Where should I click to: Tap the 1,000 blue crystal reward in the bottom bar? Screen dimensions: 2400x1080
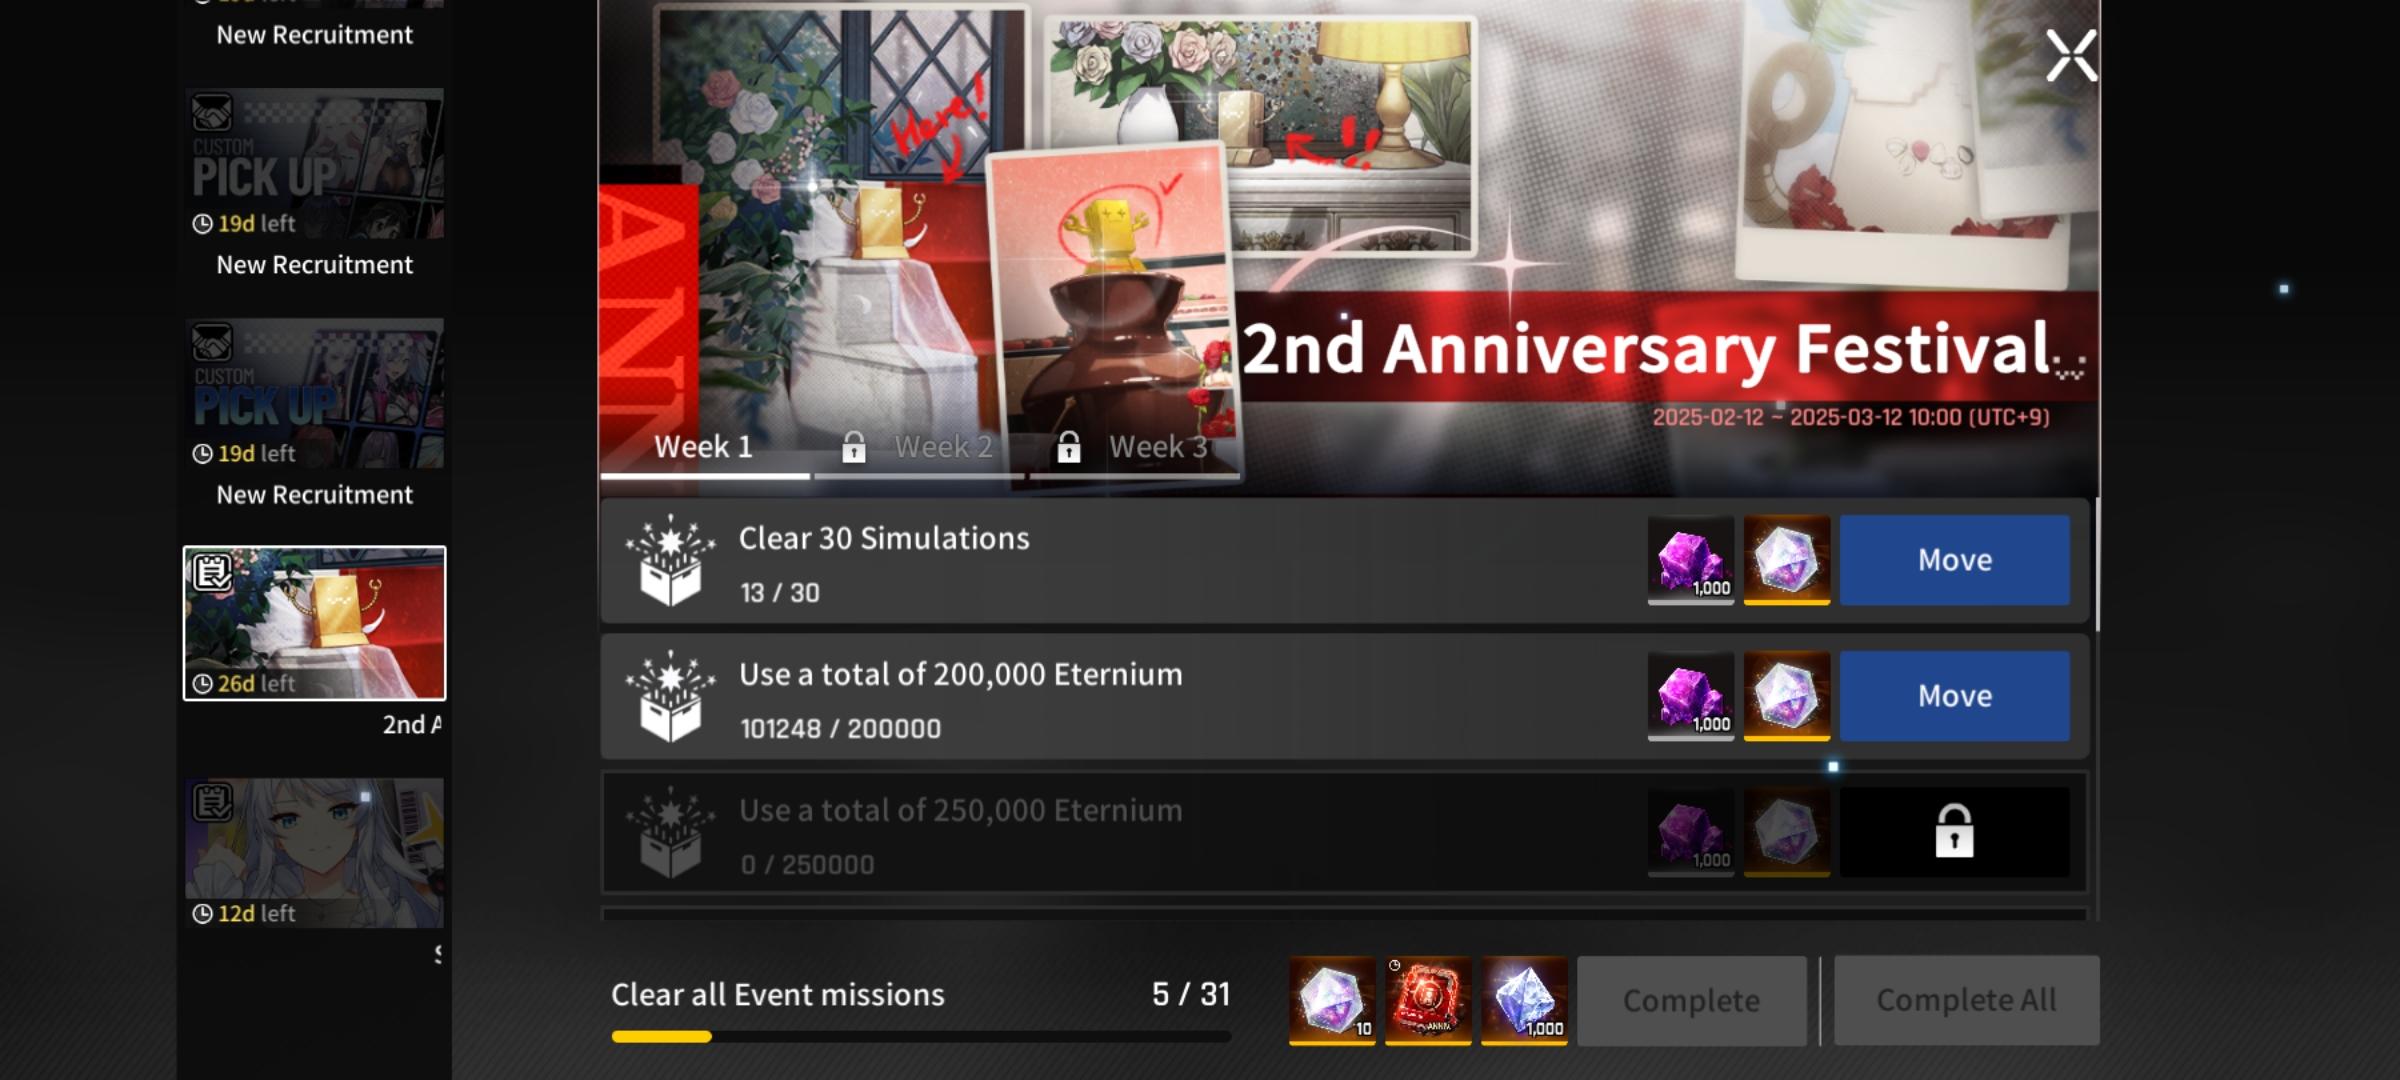[1524, 1000]
